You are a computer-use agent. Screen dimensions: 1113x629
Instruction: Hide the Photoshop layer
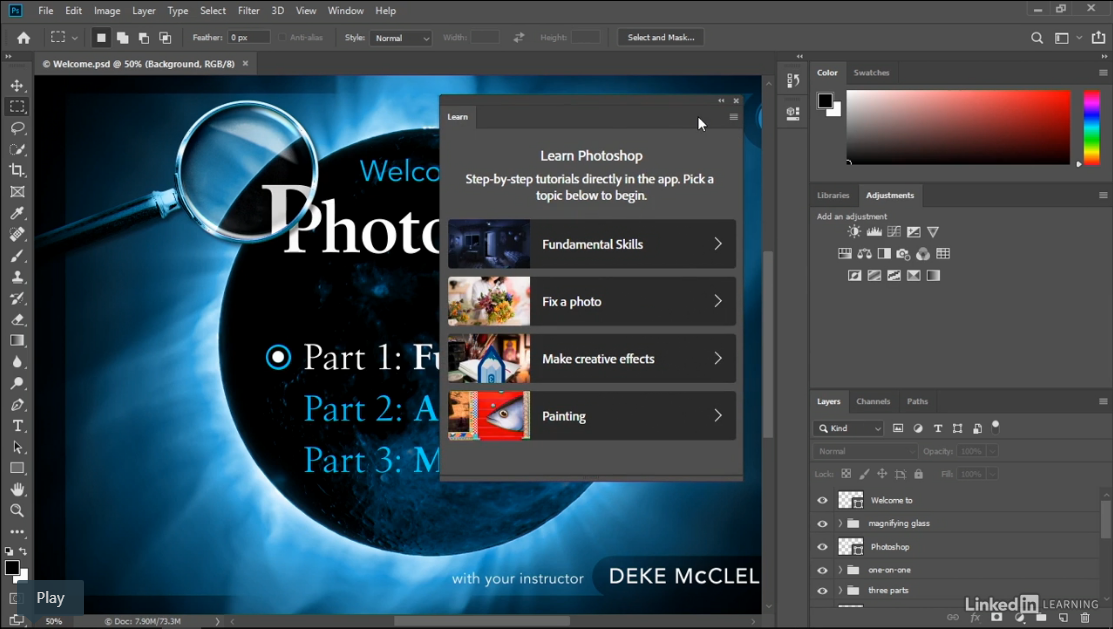click(823, 547)
